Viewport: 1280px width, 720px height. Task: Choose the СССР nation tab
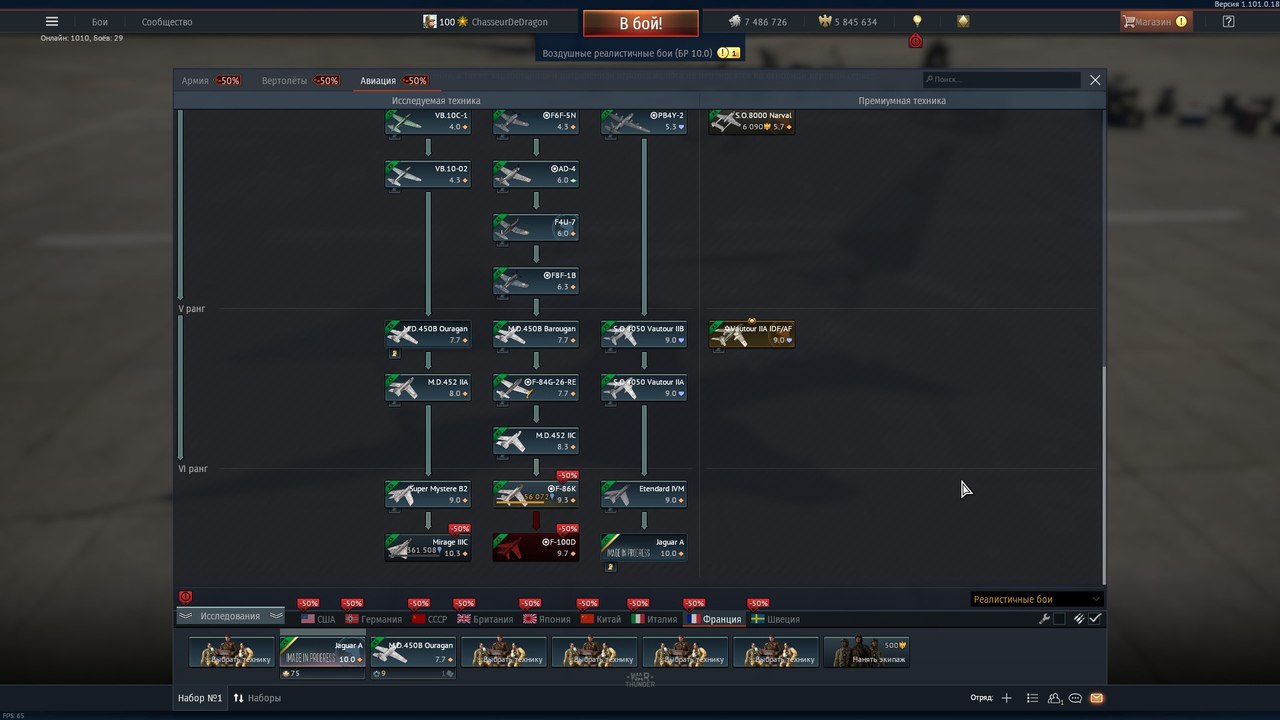[x=429, y=619]
